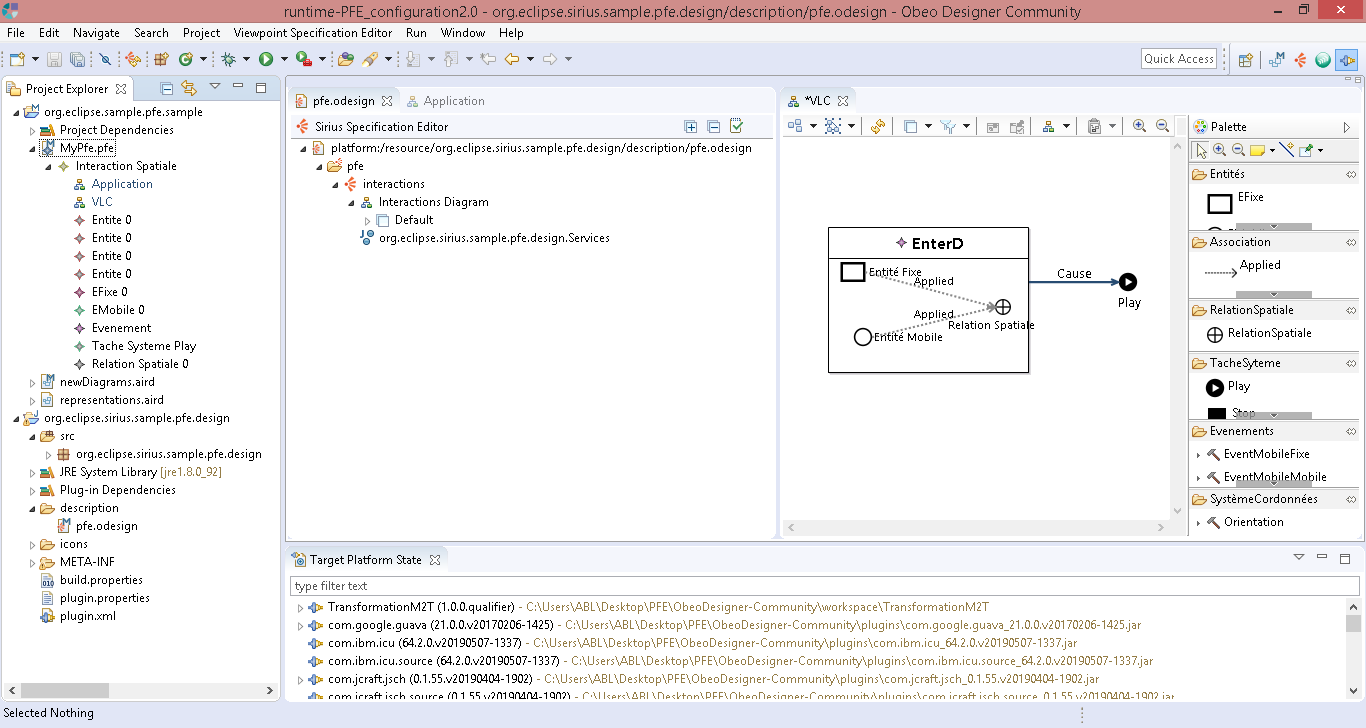Viewport: 1366px width, 728px height.
Task: Select the pfe.odesign editor tab
Action: click(343, 101)
